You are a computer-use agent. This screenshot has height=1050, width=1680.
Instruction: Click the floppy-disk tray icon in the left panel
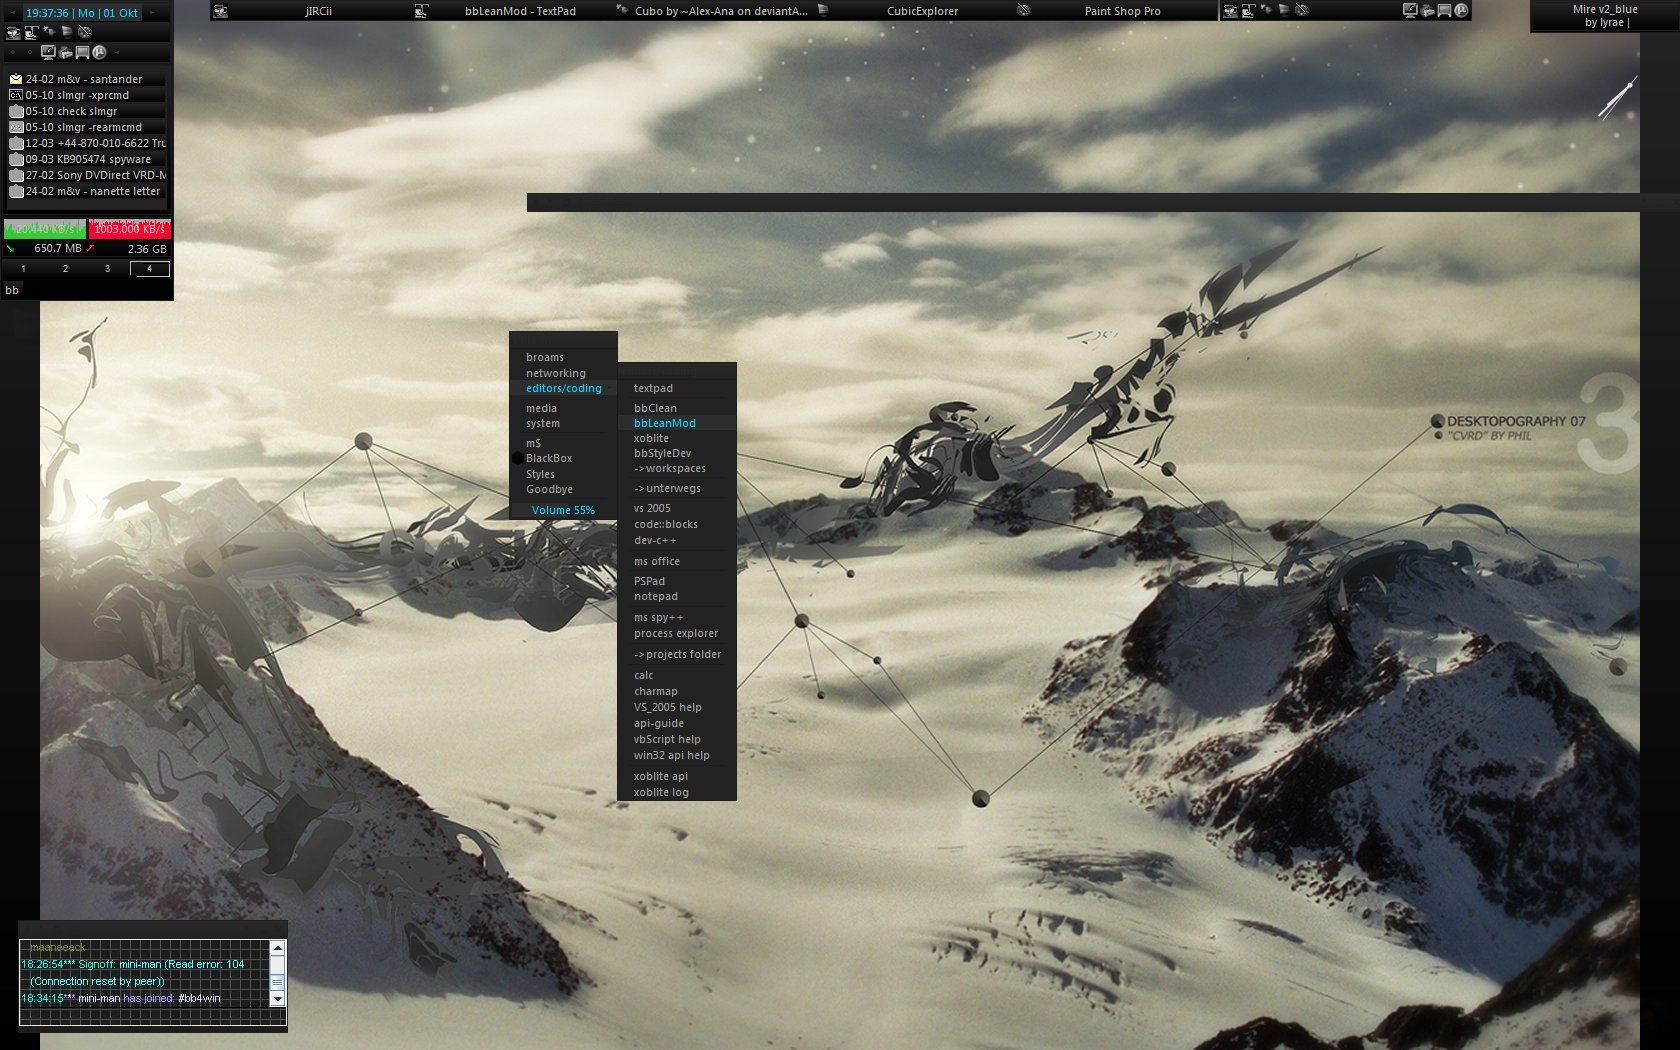(x=82, y=52)
